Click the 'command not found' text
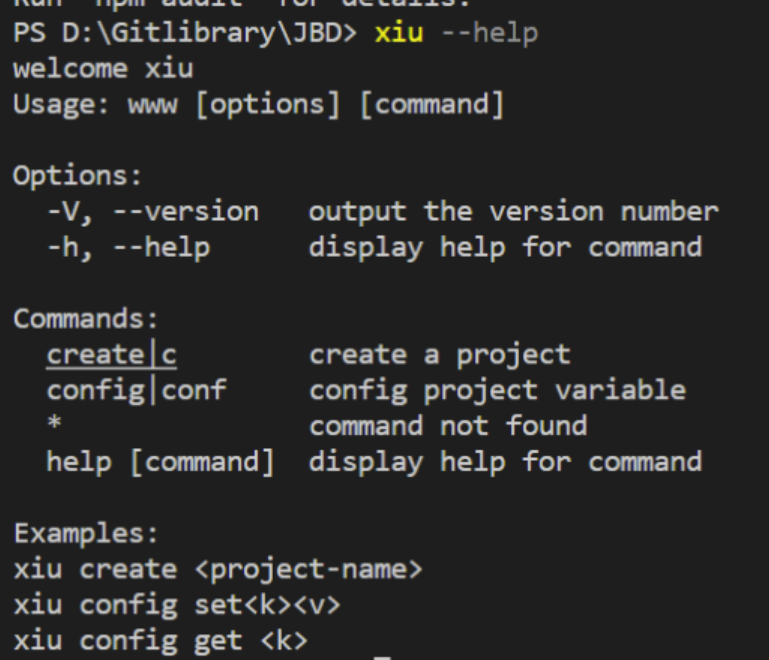 (447, 426)
